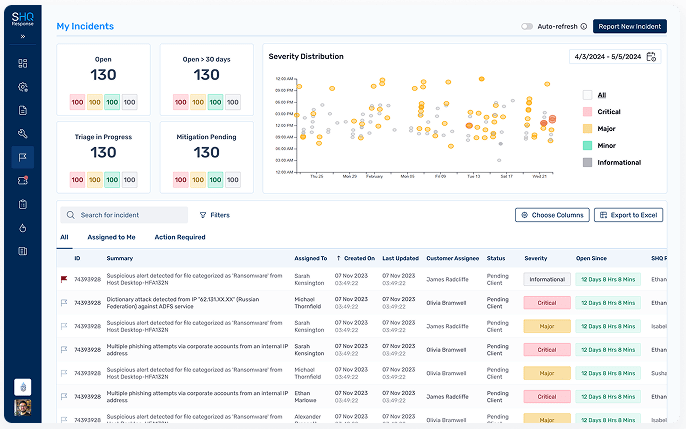
Task: Flag the Major incident assigned to Michael Thornfield
Action: click(64, 373)
